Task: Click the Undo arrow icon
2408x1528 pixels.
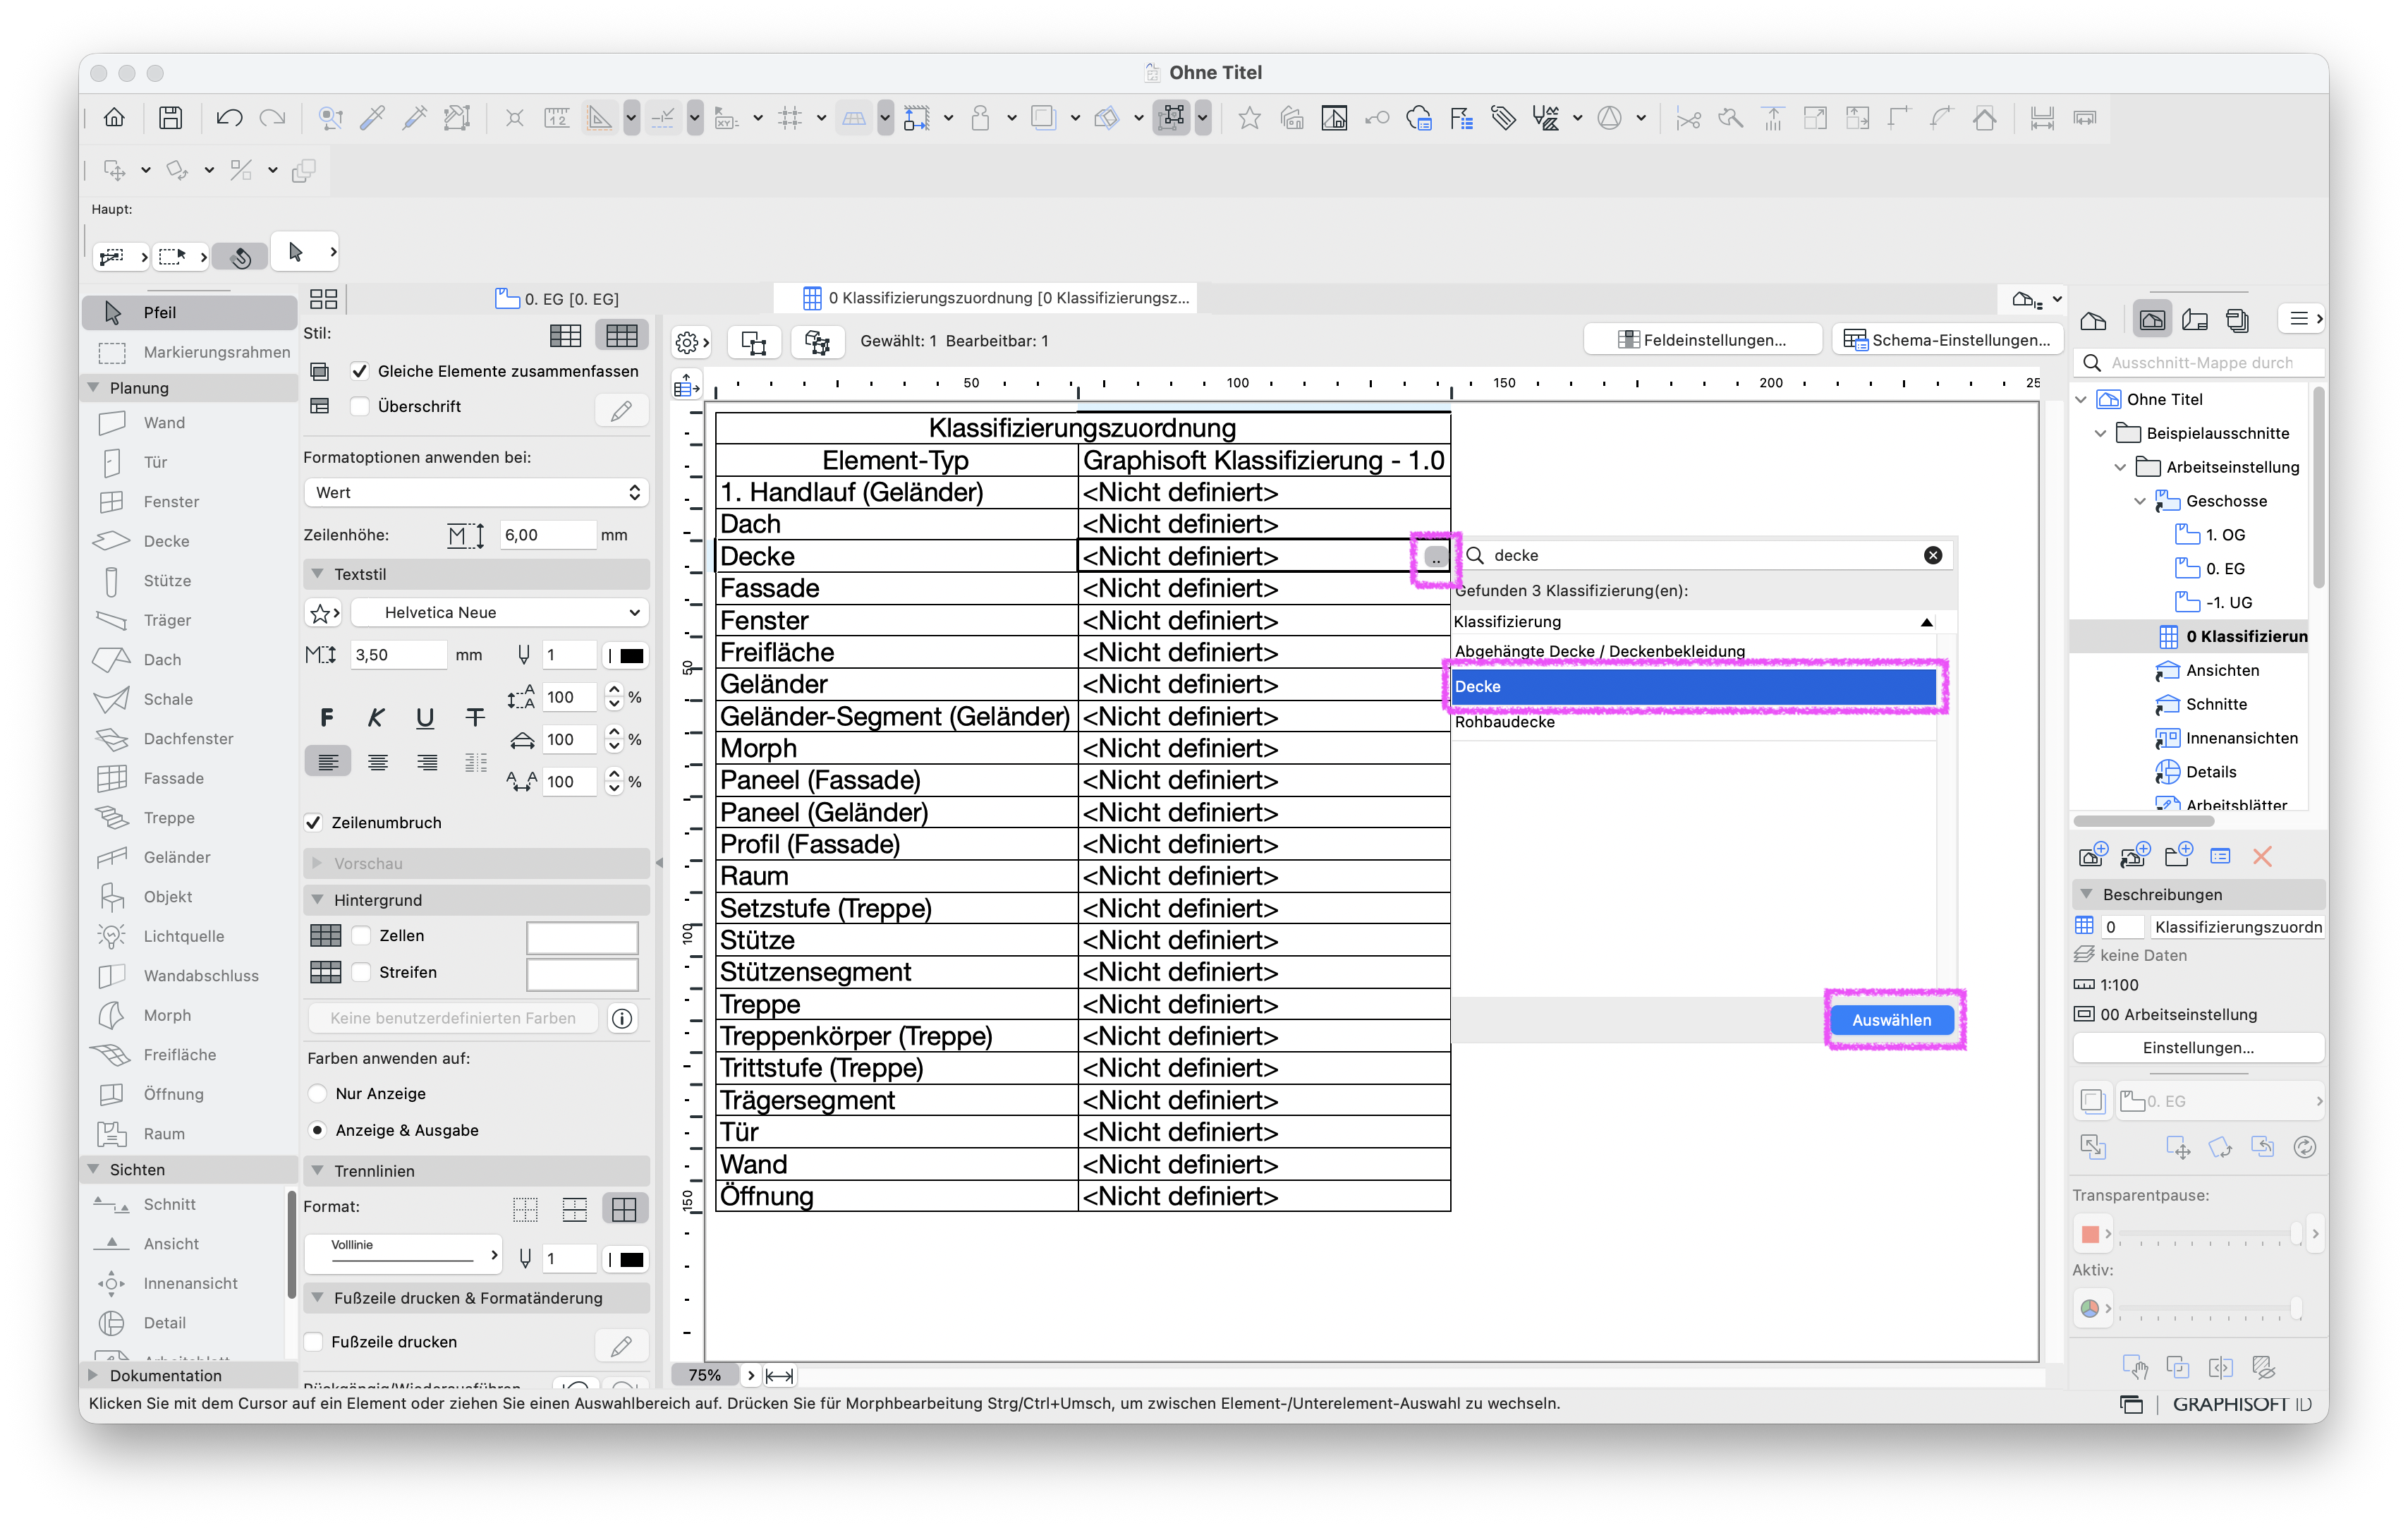Action: [x=229, y=118]
